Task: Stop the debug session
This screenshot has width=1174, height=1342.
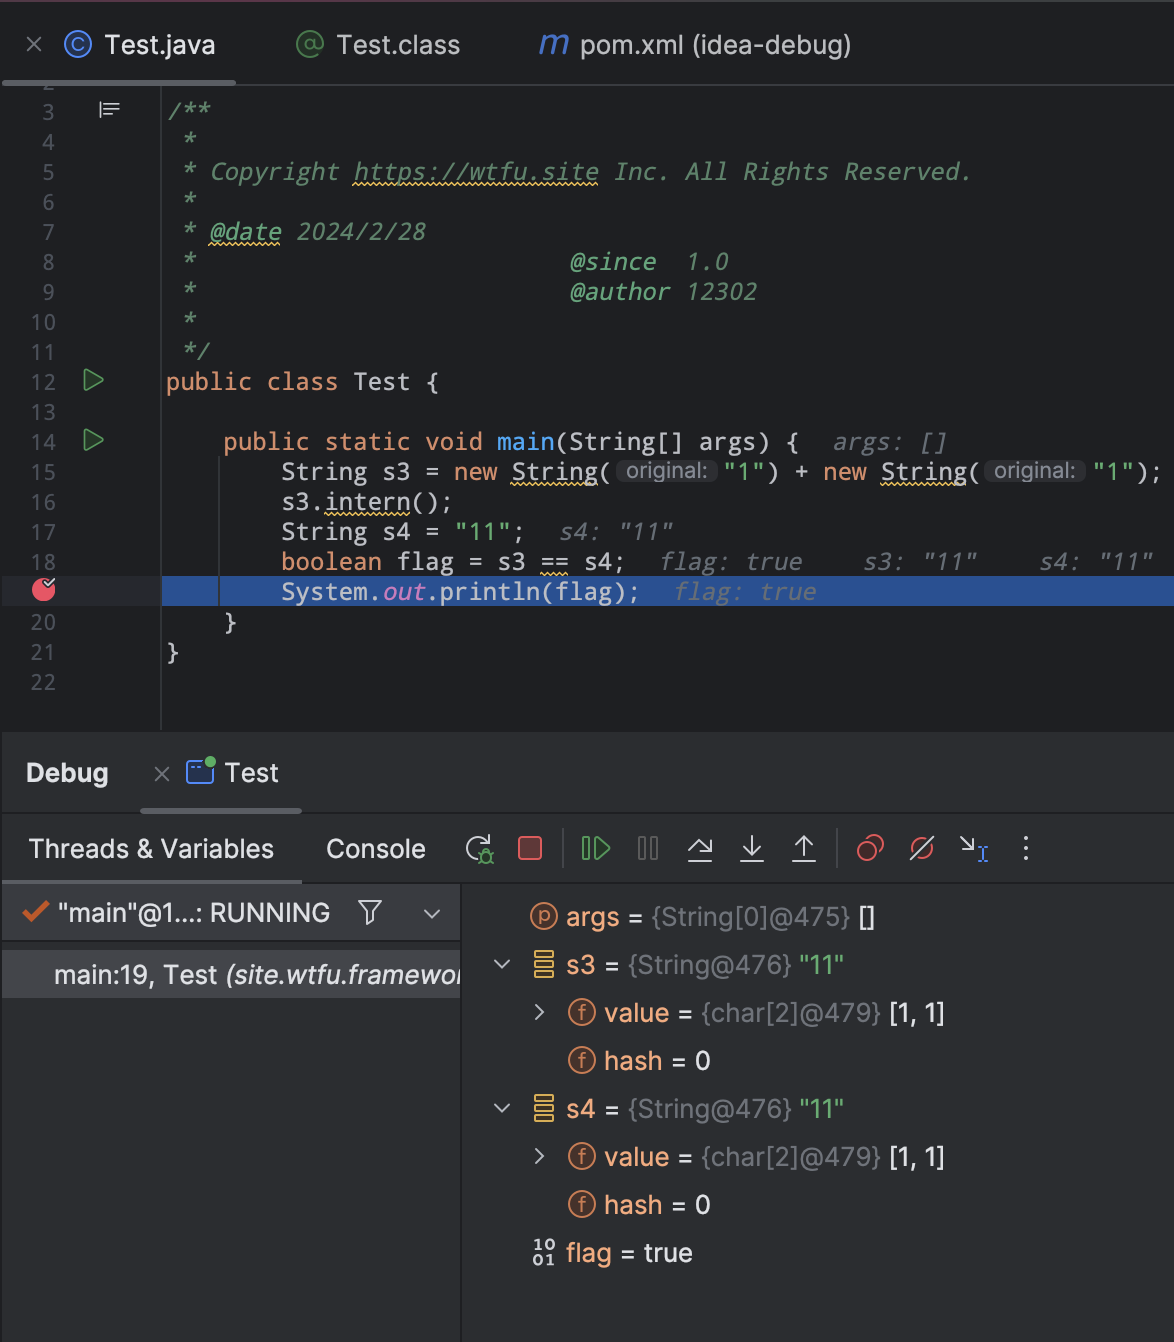Action: (530, 849)
